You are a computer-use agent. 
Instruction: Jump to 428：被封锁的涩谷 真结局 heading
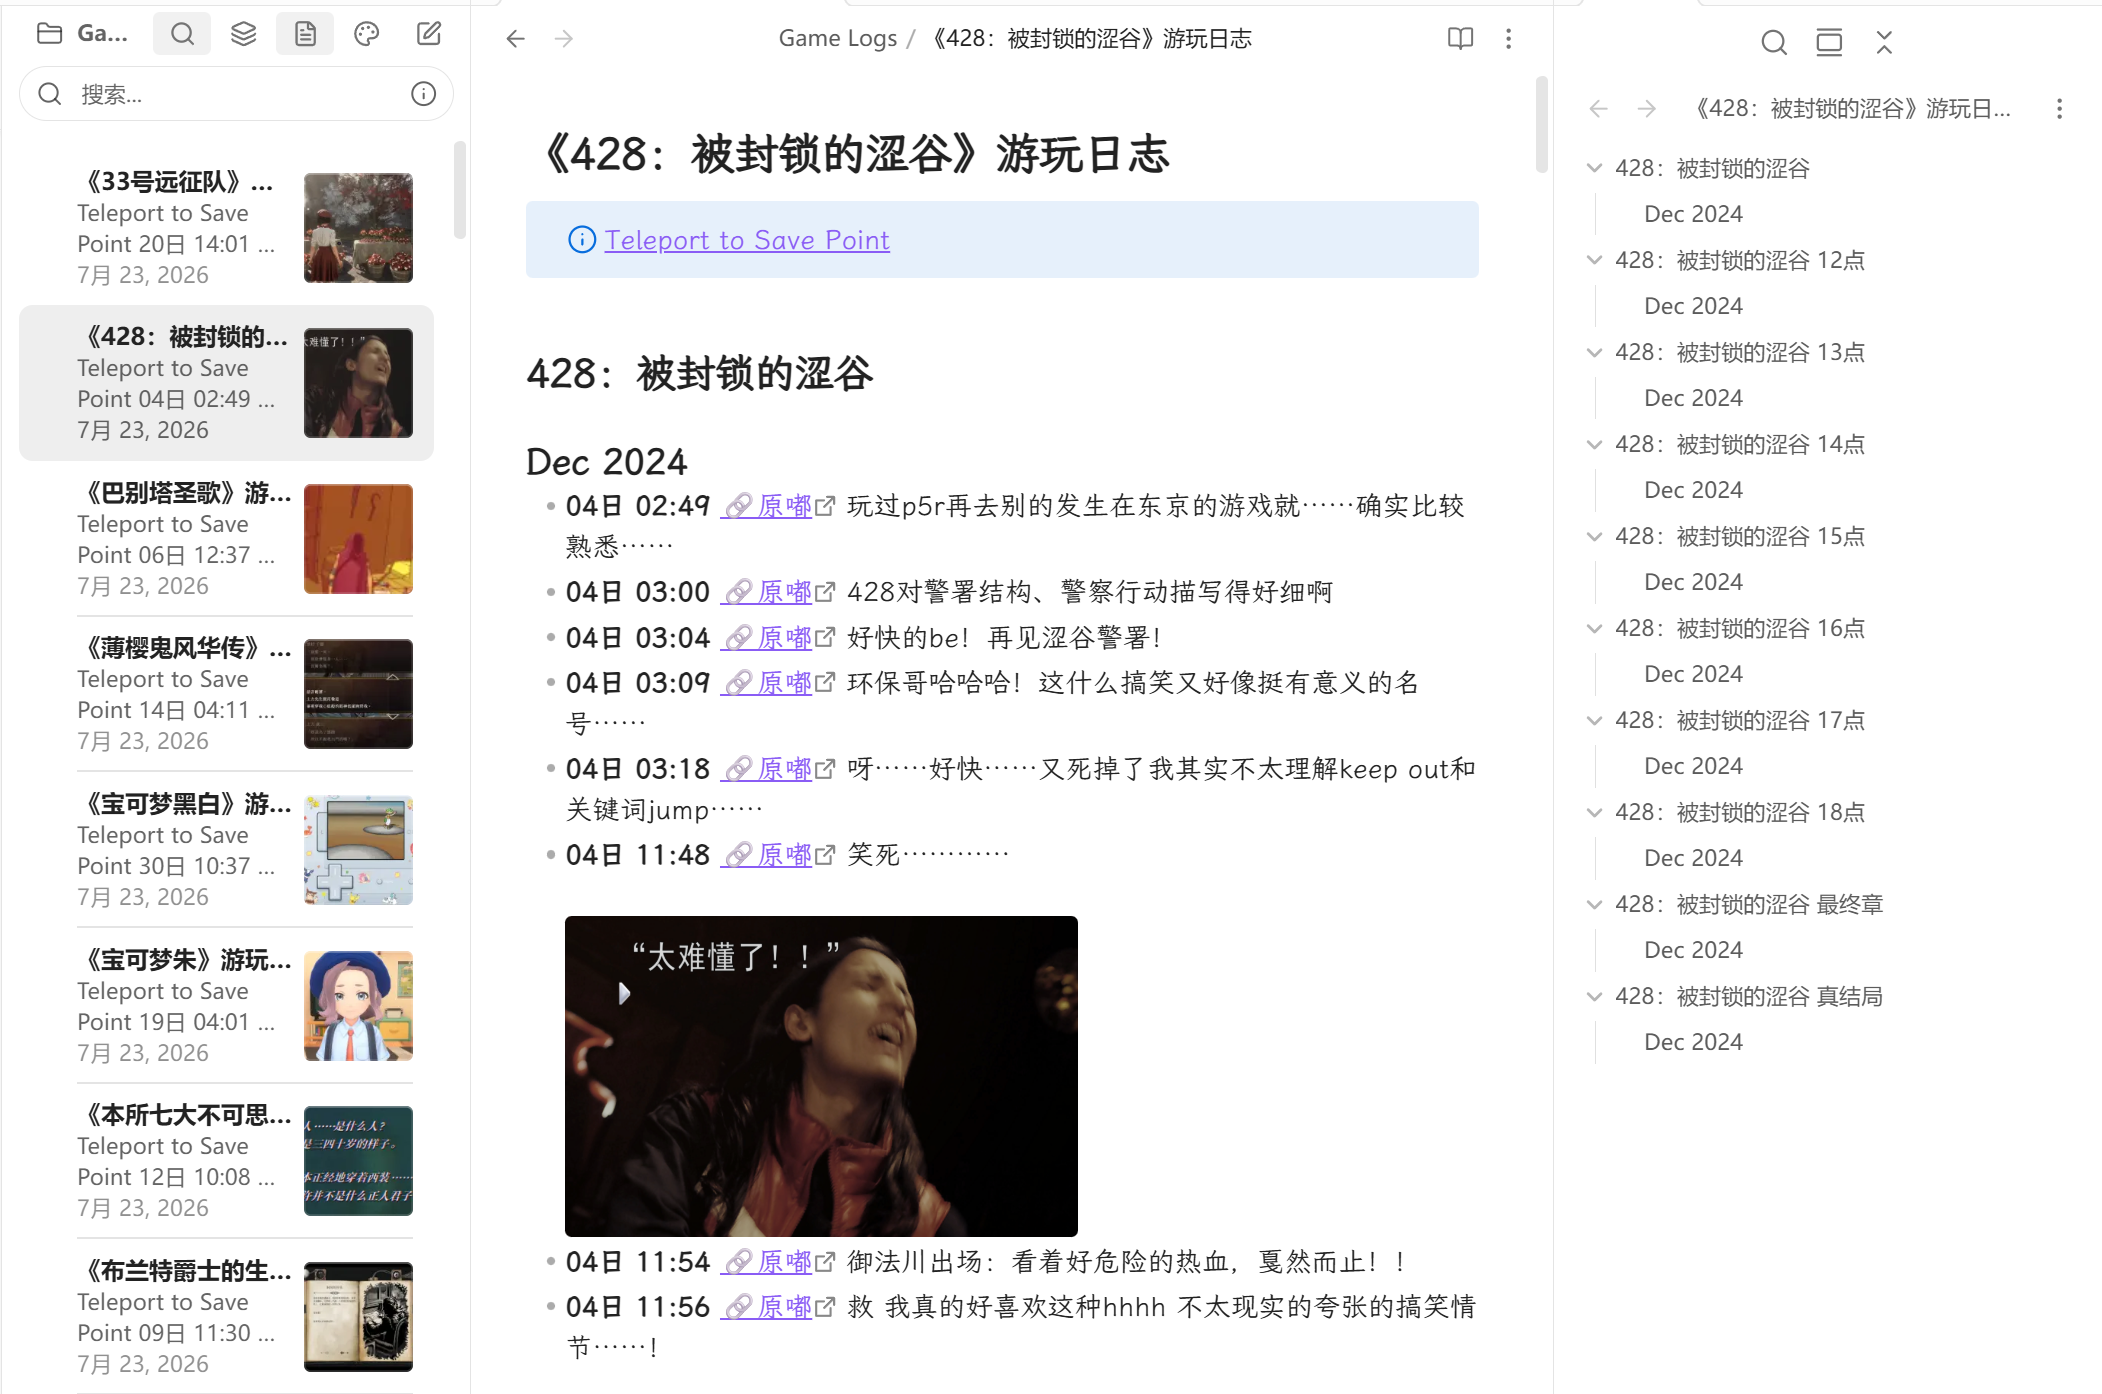tap(1749, 996)
